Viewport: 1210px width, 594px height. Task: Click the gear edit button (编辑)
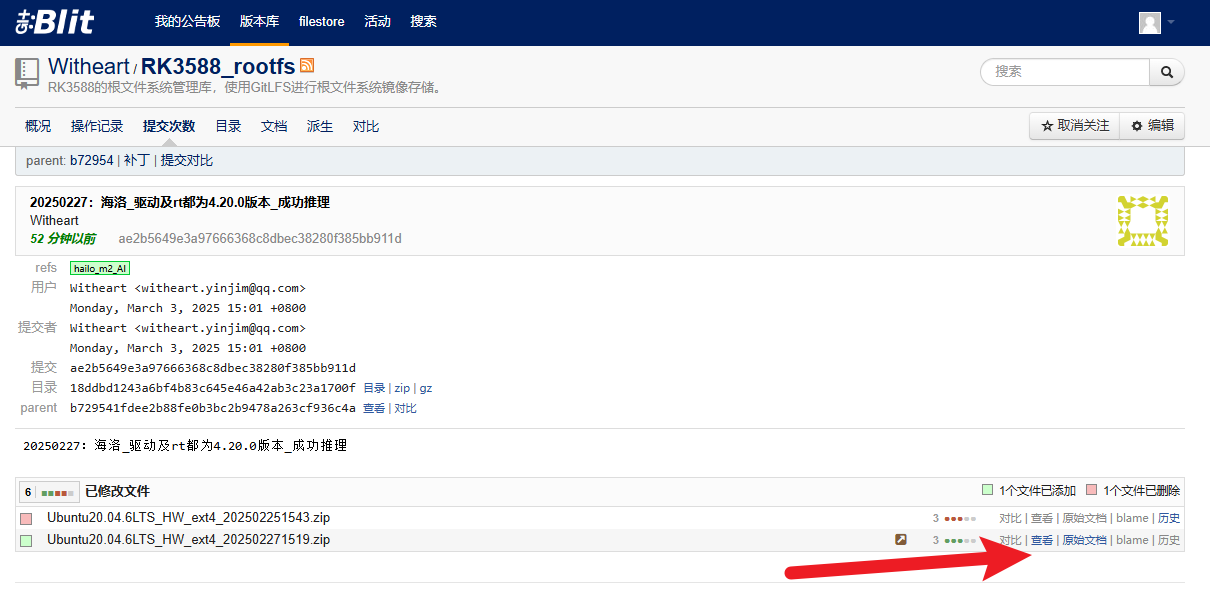point(1152,126)
